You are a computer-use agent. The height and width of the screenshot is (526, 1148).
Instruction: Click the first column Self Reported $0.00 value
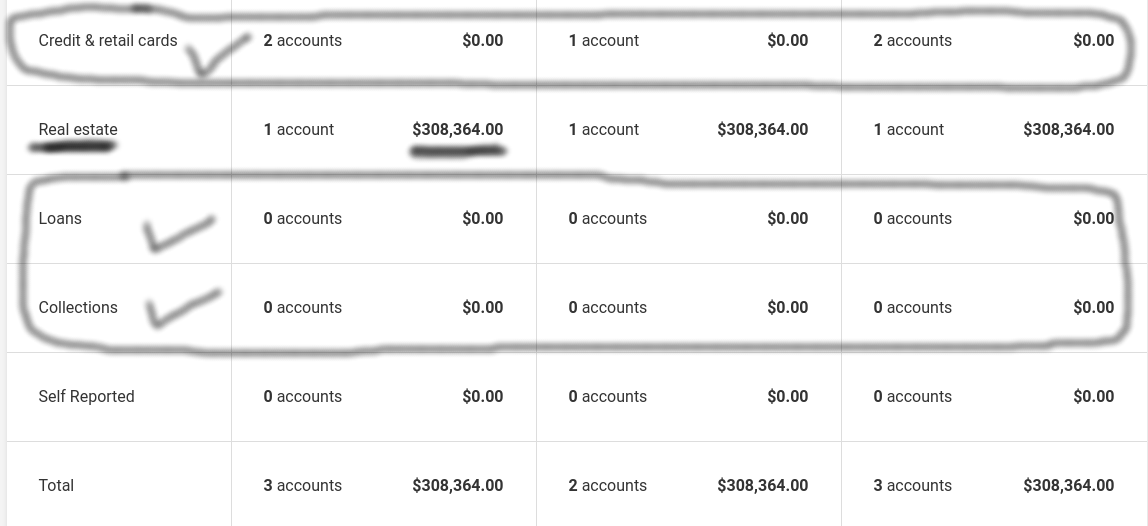(x=482, y=397)
